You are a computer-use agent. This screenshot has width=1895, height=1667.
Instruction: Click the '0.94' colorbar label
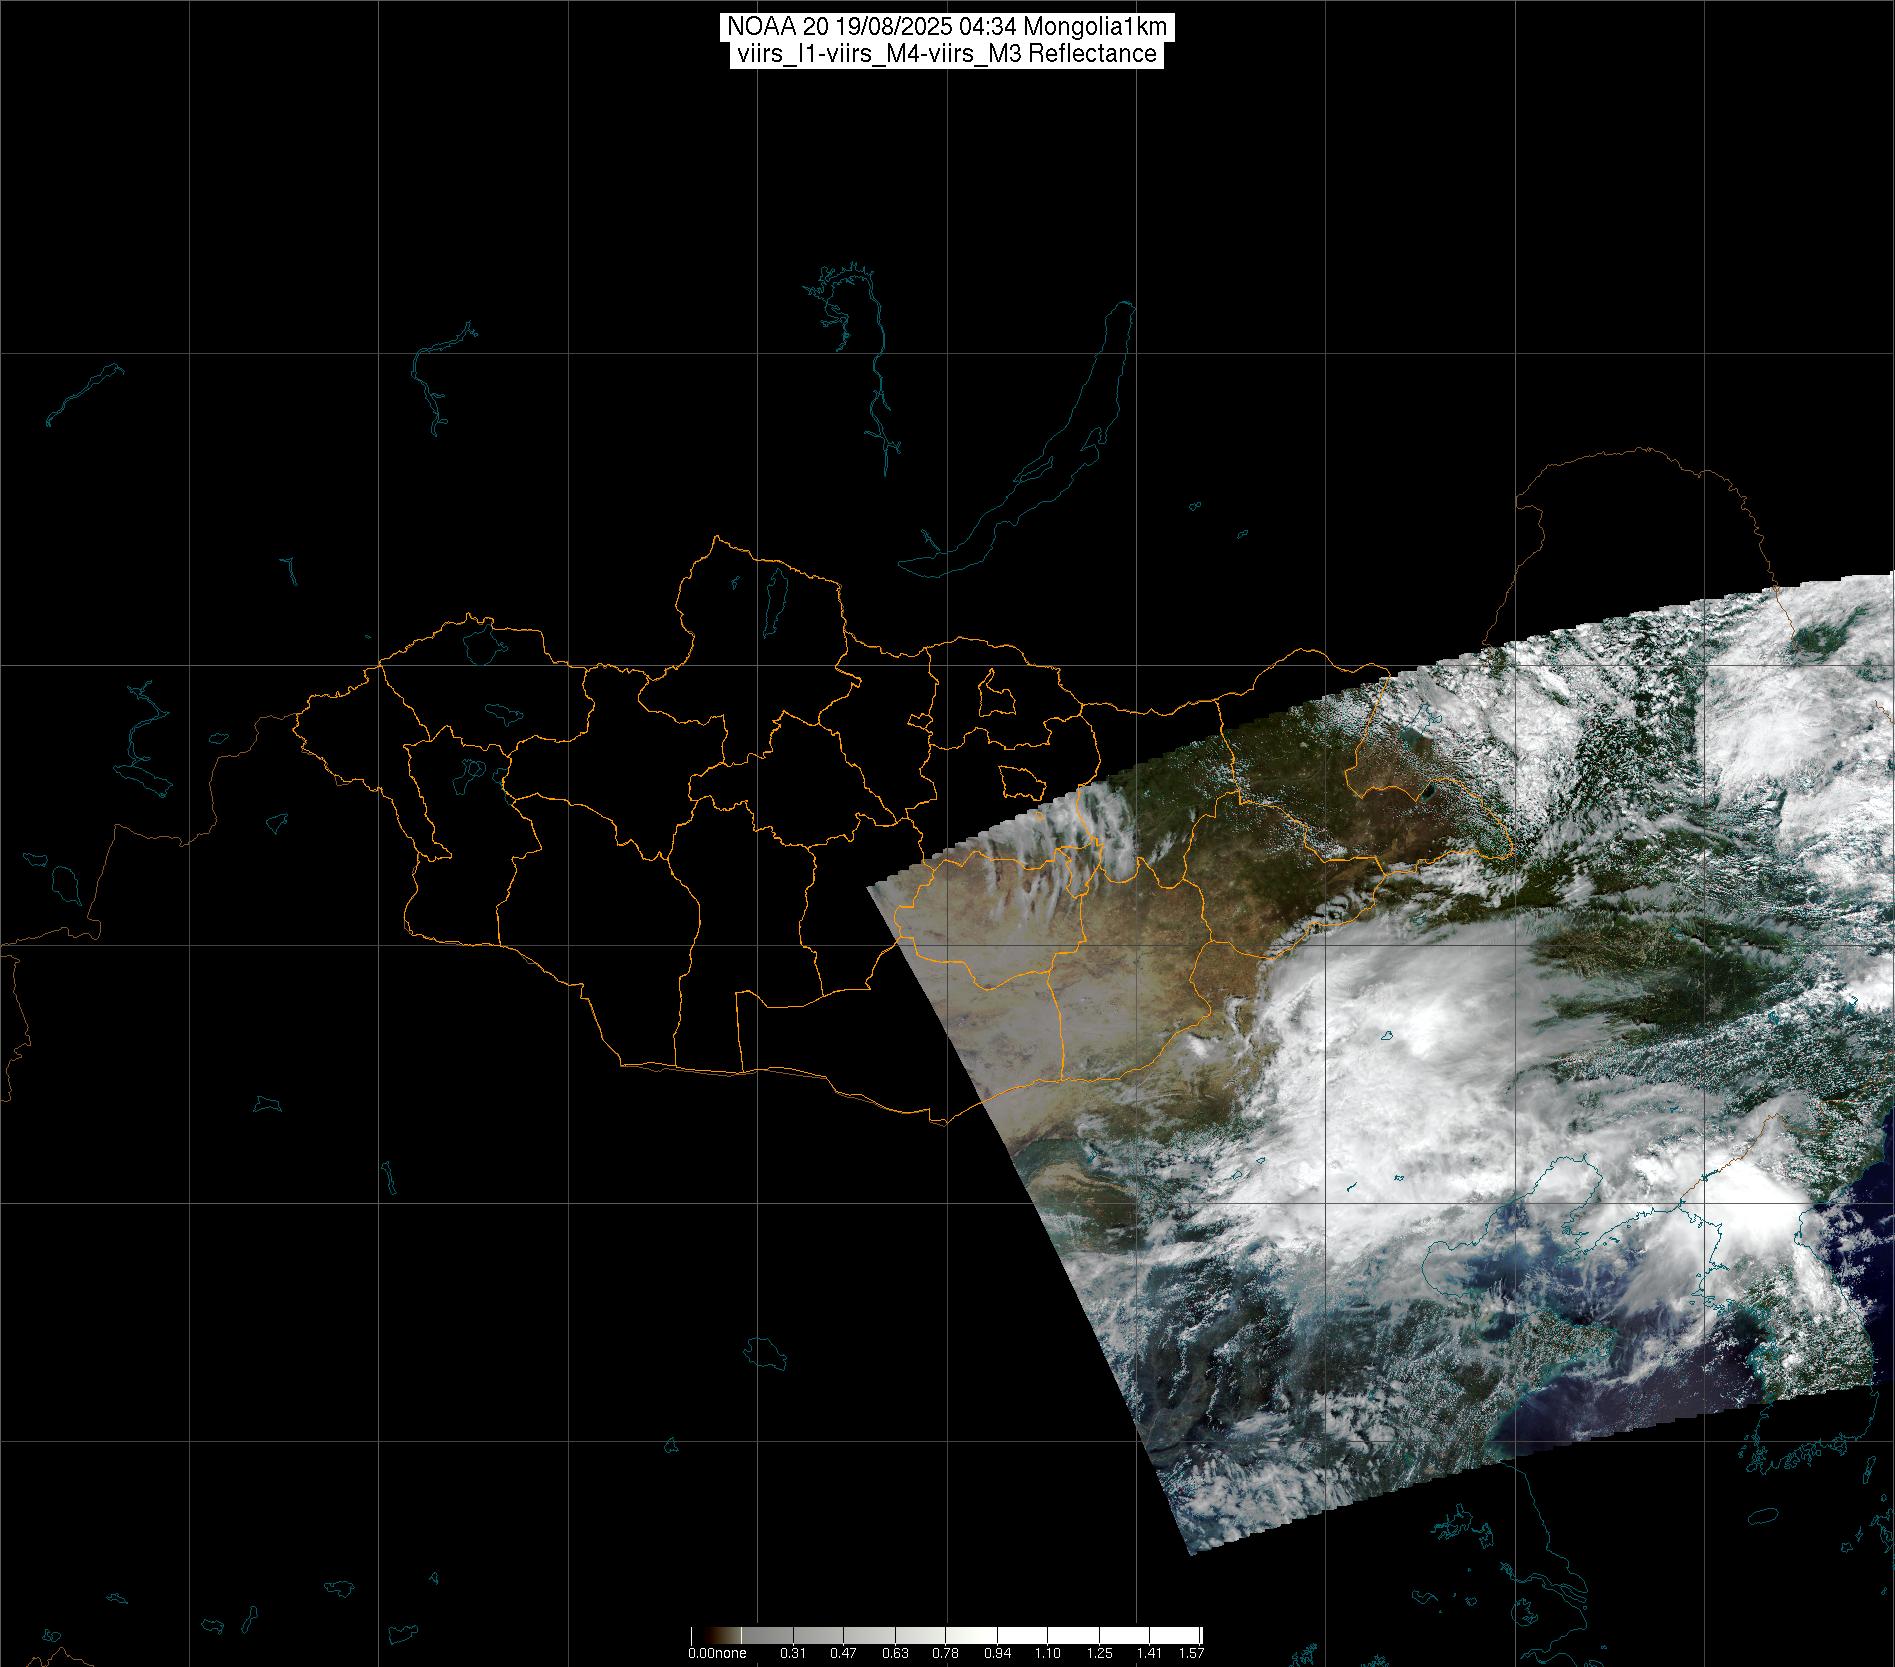pos(998,1653)
